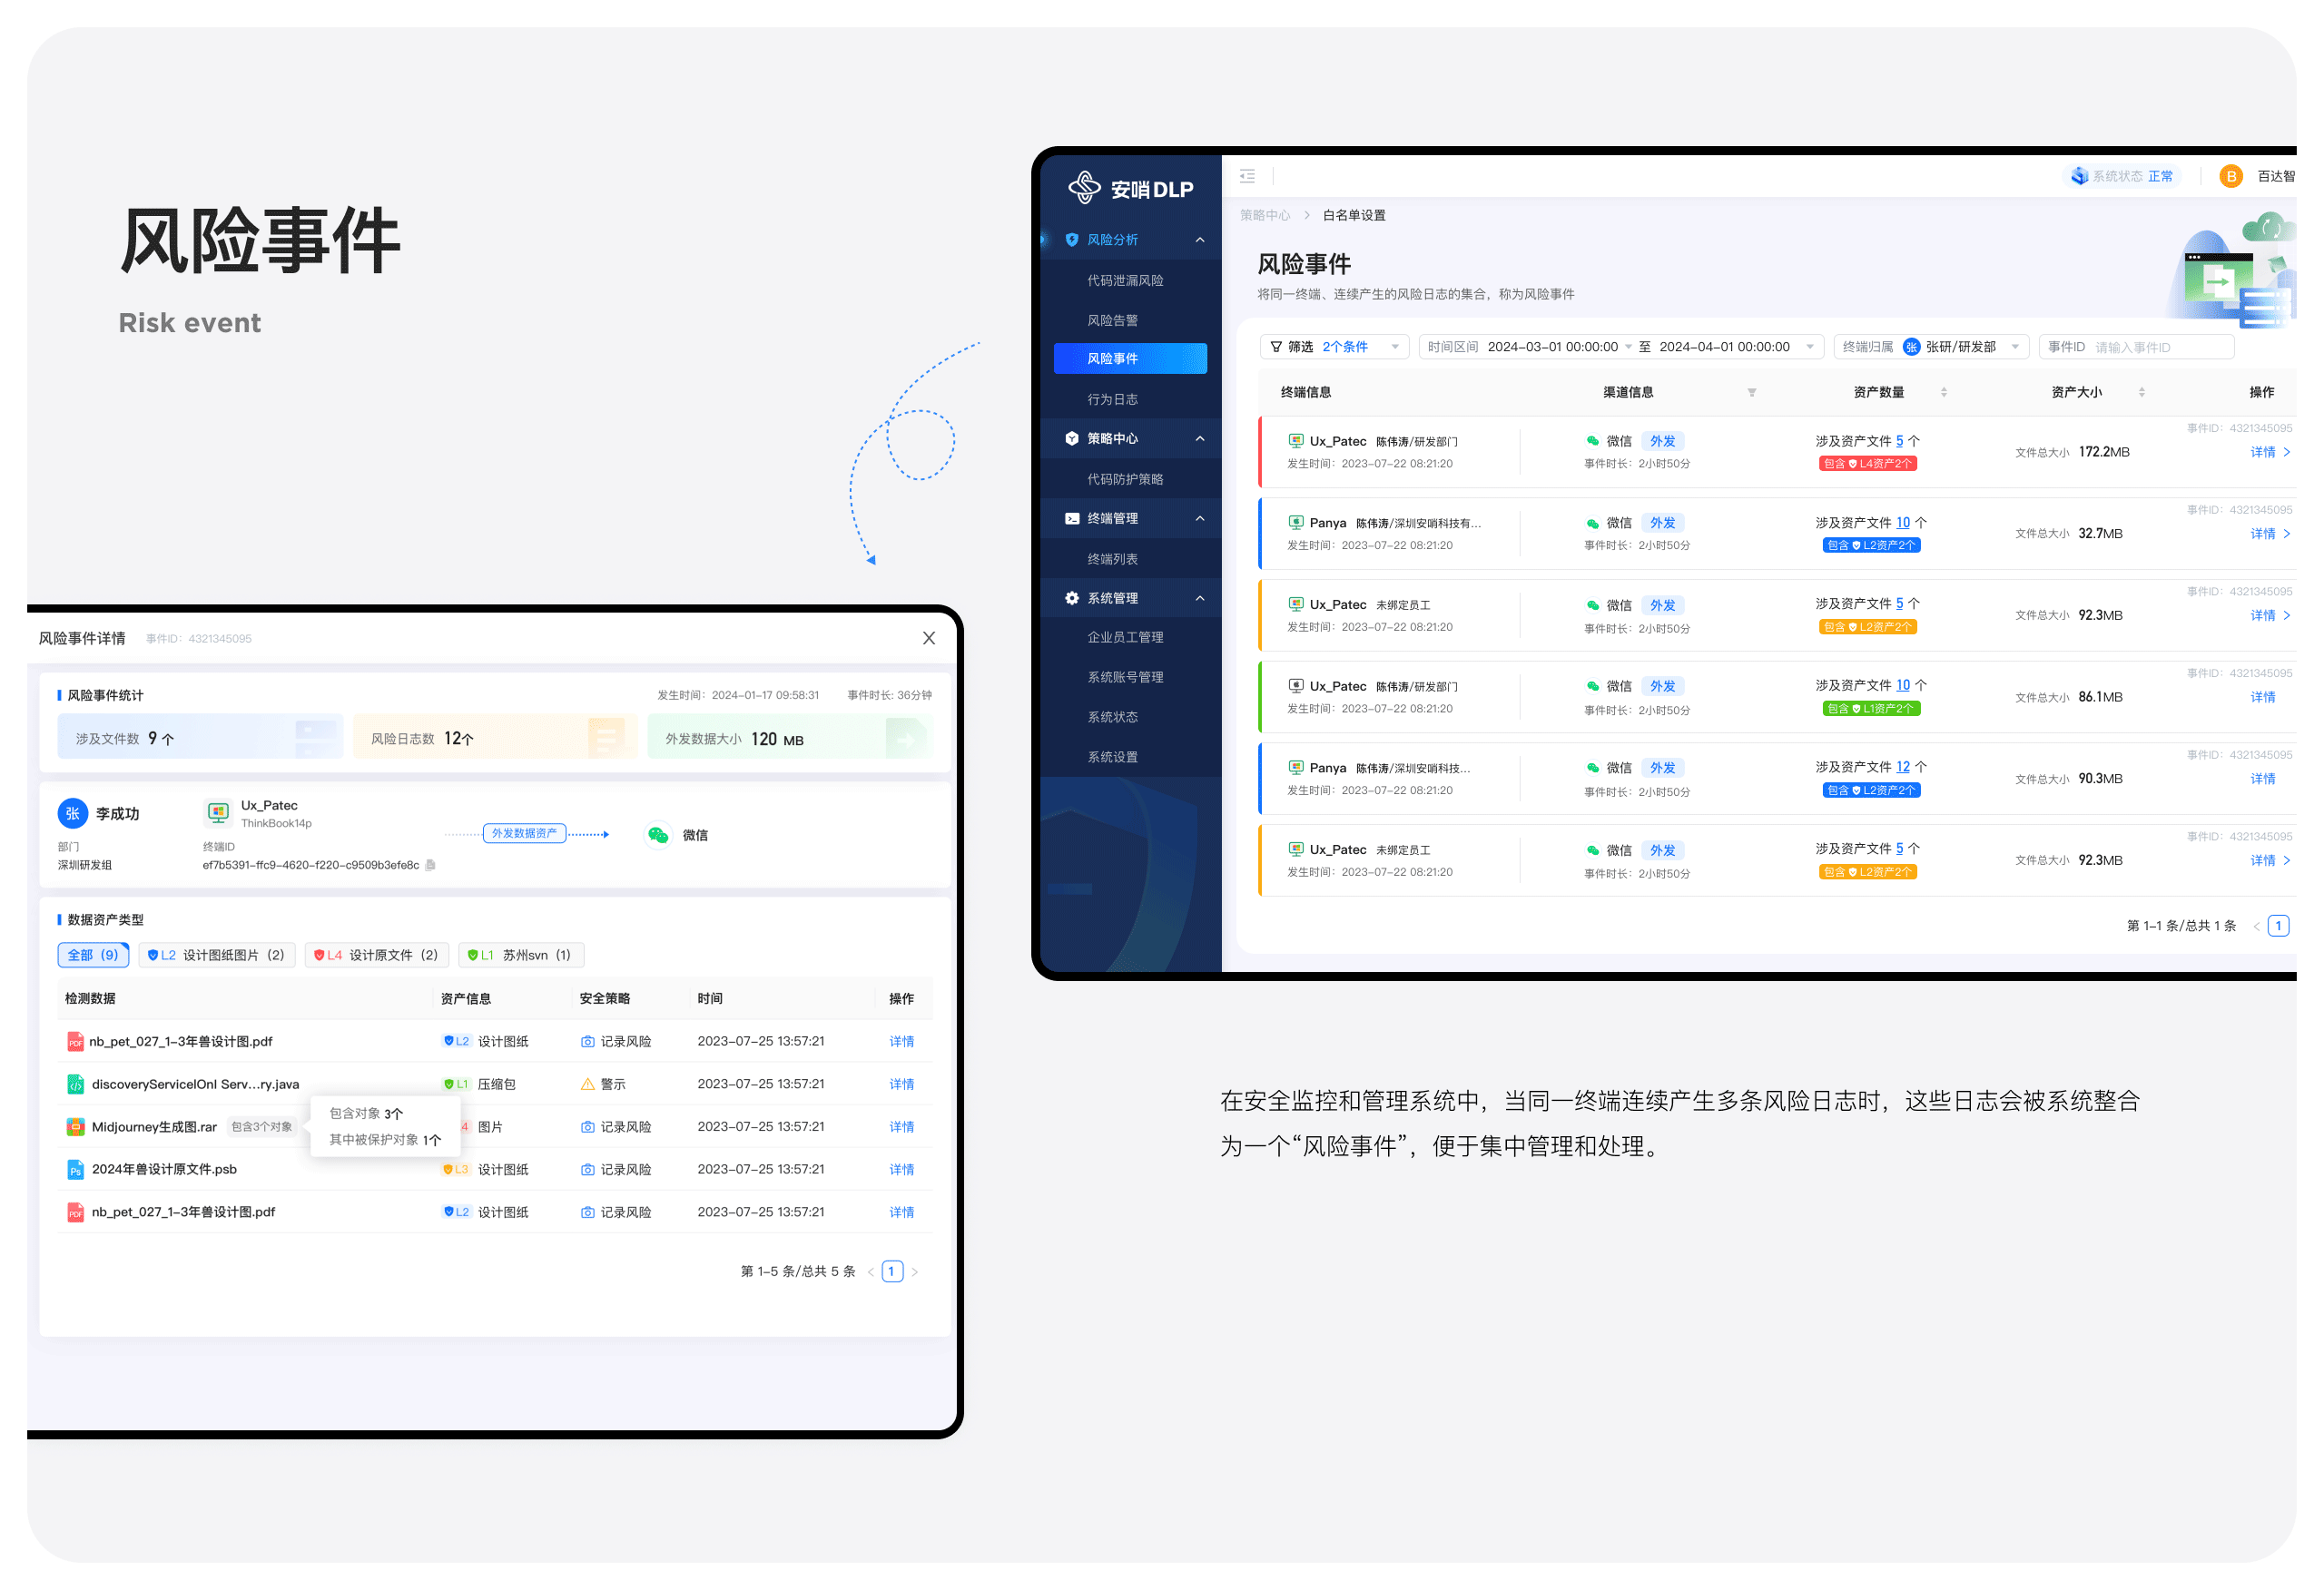Close the 风险事件详情 dialog

click(928, 638)
